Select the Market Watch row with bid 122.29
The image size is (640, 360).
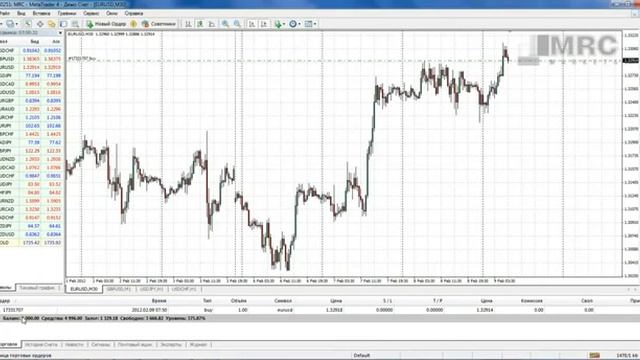pyautogui.click(x=31, y=151)
